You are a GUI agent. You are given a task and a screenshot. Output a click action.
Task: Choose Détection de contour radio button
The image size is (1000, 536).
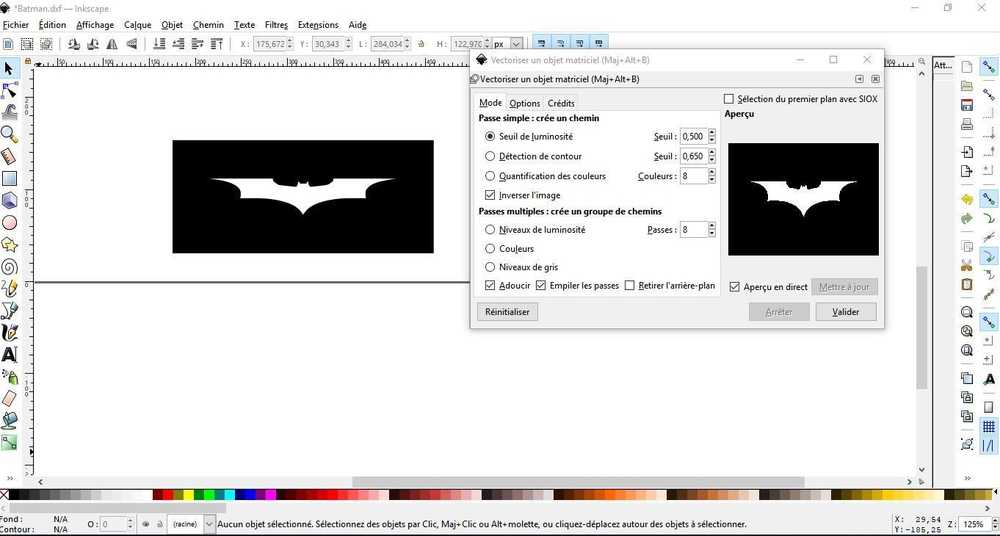pos(490,156)
